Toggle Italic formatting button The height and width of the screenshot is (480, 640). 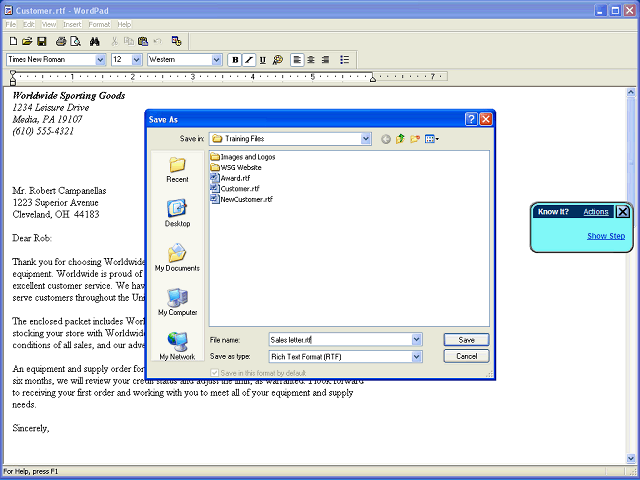tap(249, 60)
